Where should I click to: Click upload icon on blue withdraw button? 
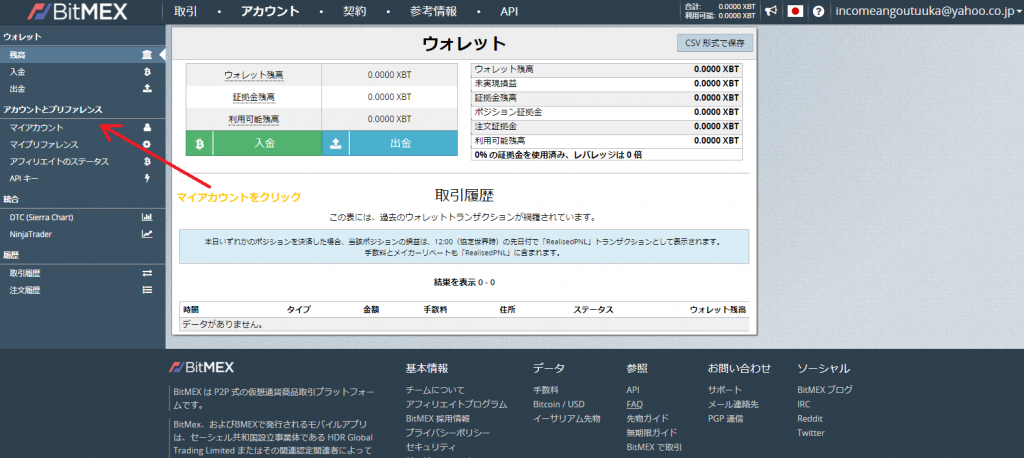pos(336,144)
